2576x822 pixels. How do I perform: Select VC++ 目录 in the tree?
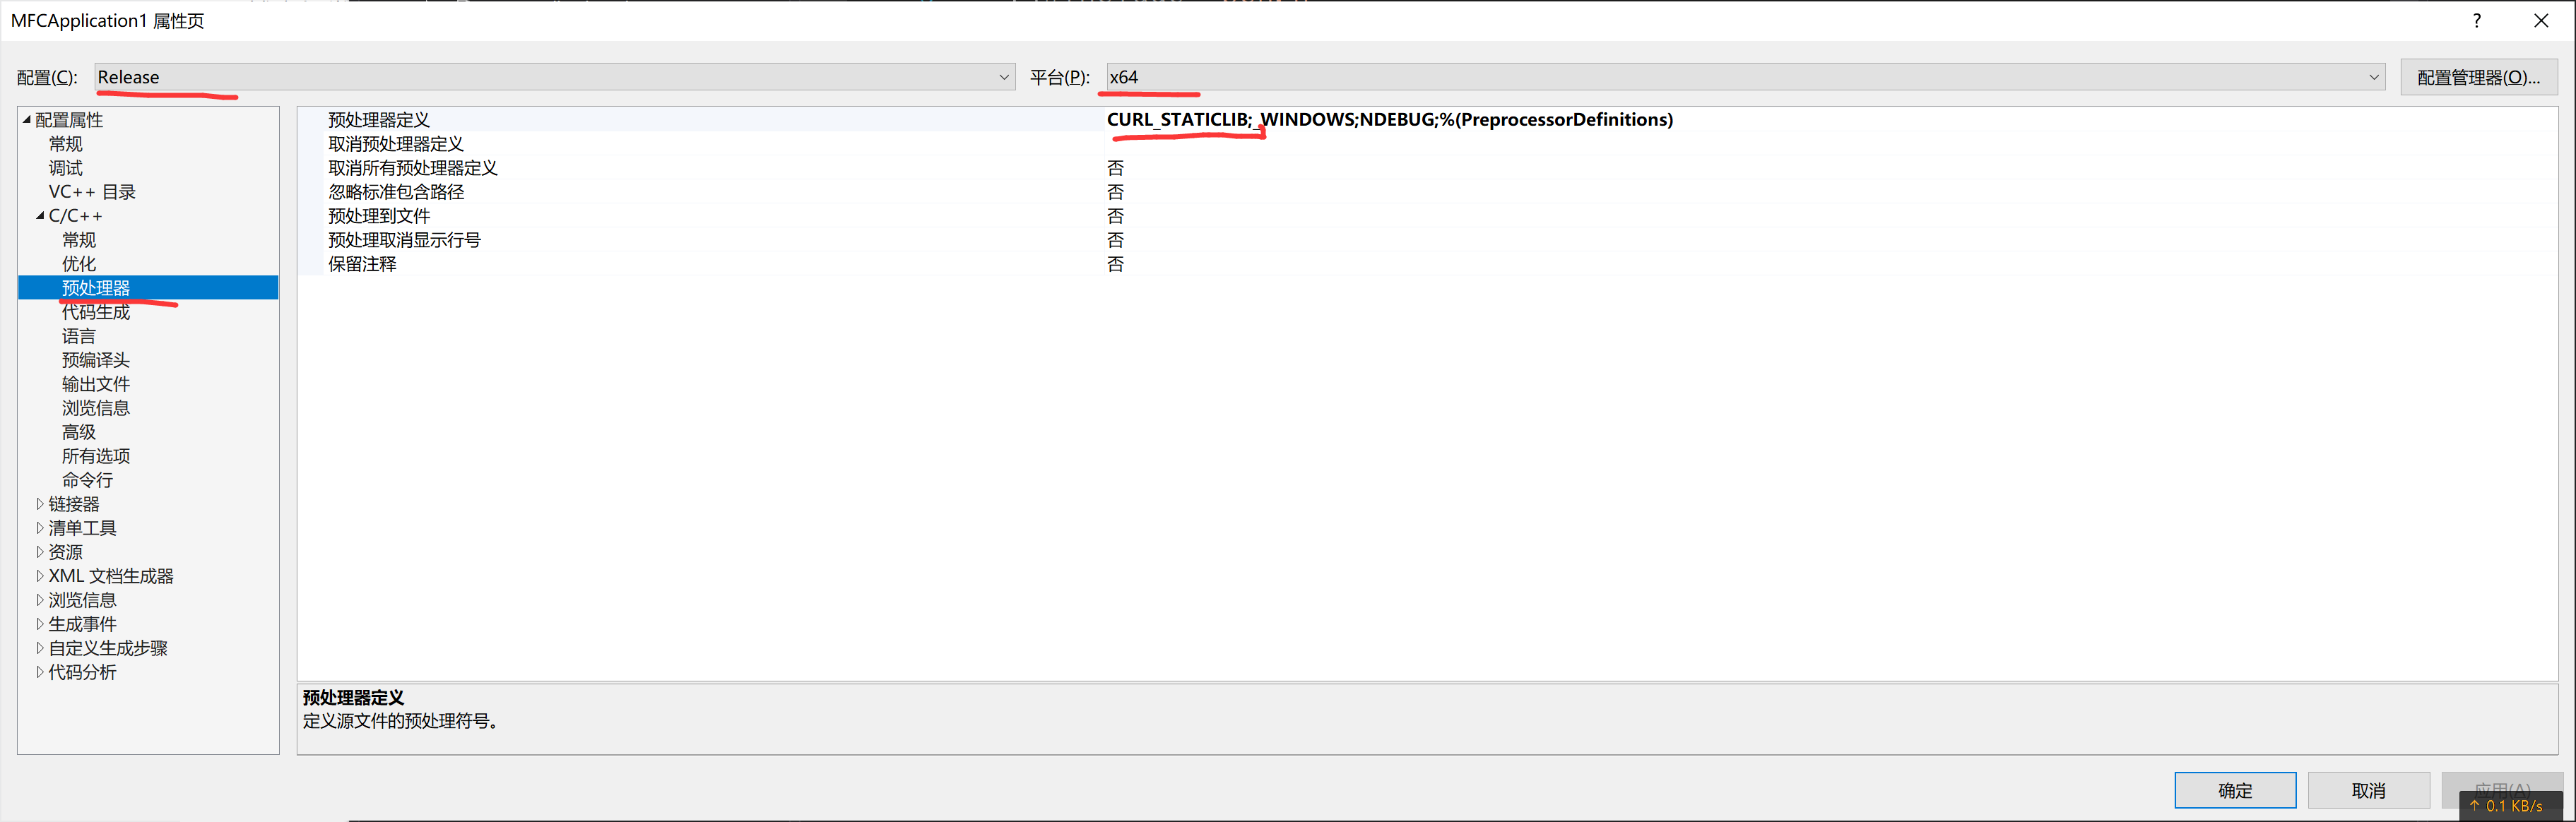92,192
